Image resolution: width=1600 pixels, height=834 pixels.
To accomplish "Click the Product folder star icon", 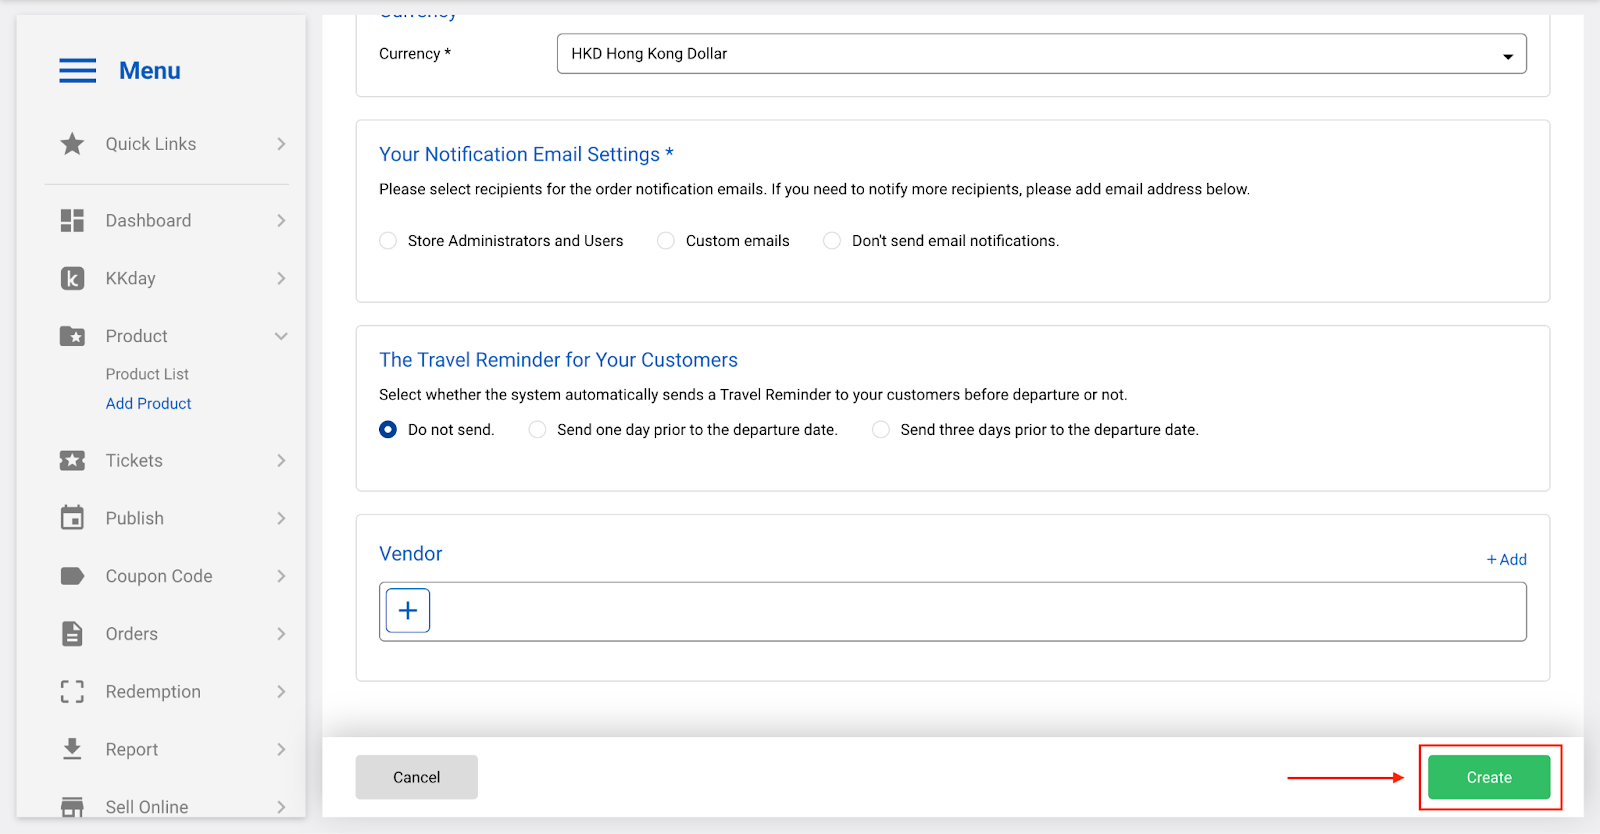I will [x=72, y=336].
